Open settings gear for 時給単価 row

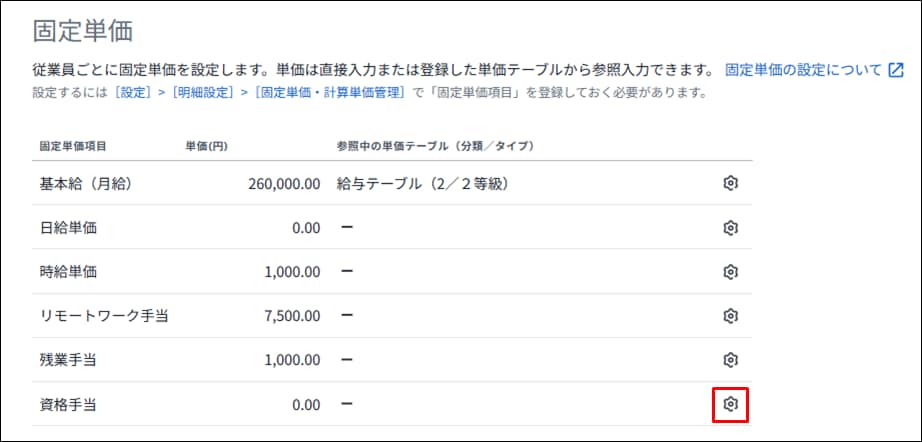[730, 272]
